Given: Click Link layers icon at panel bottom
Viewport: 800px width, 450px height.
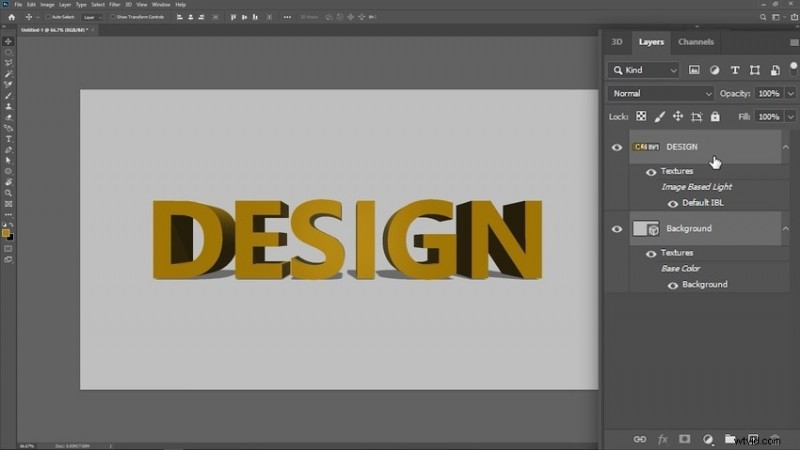Looking at the screenshot, I should (639, 439).
